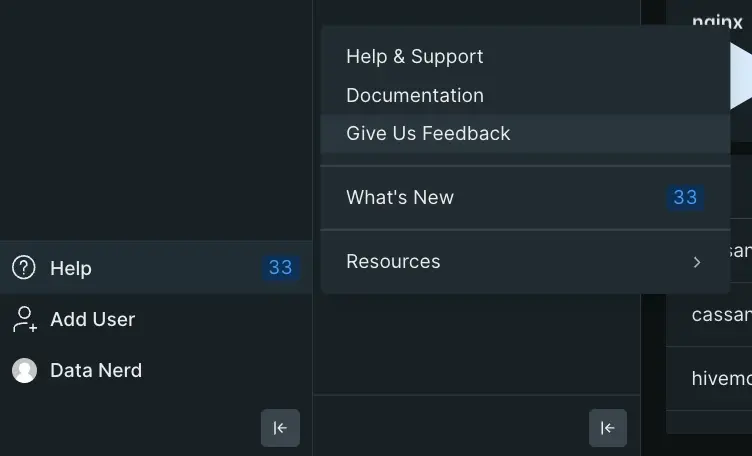Open the Data Nerd user name

(96, 371)
